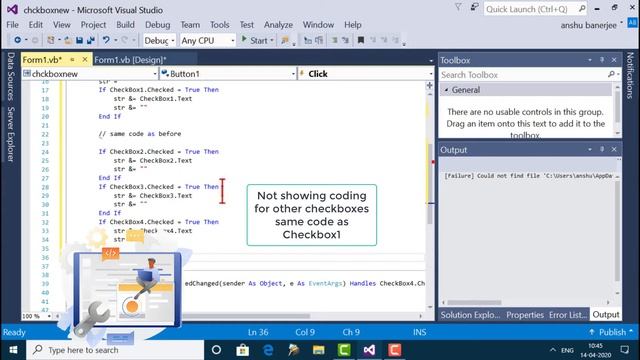
Task: Open the Debug menu
Action: pyautogui.click(x=158, y=25)
